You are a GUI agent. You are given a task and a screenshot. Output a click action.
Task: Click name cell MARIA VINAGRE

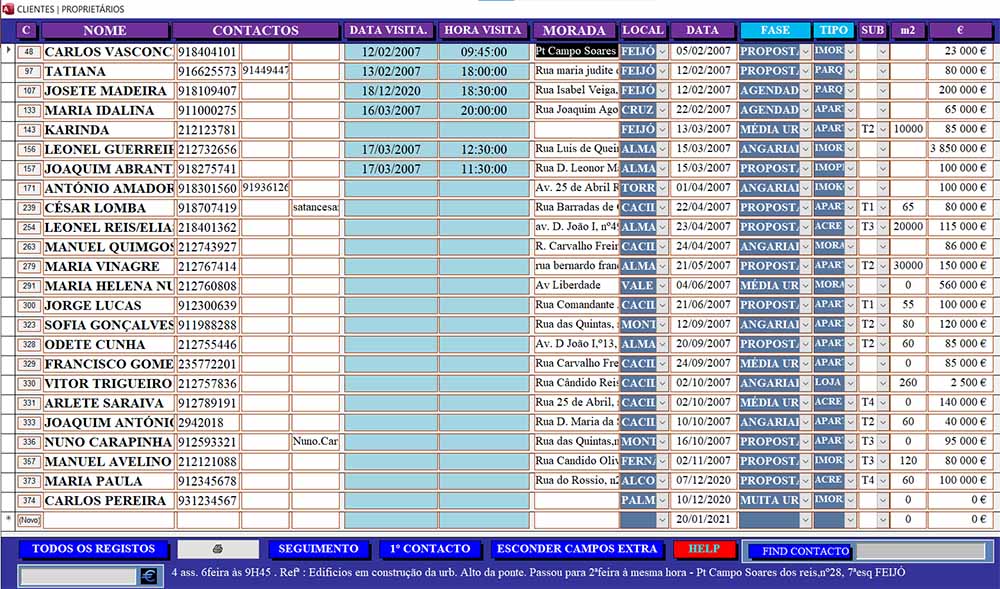click(108, 266)
